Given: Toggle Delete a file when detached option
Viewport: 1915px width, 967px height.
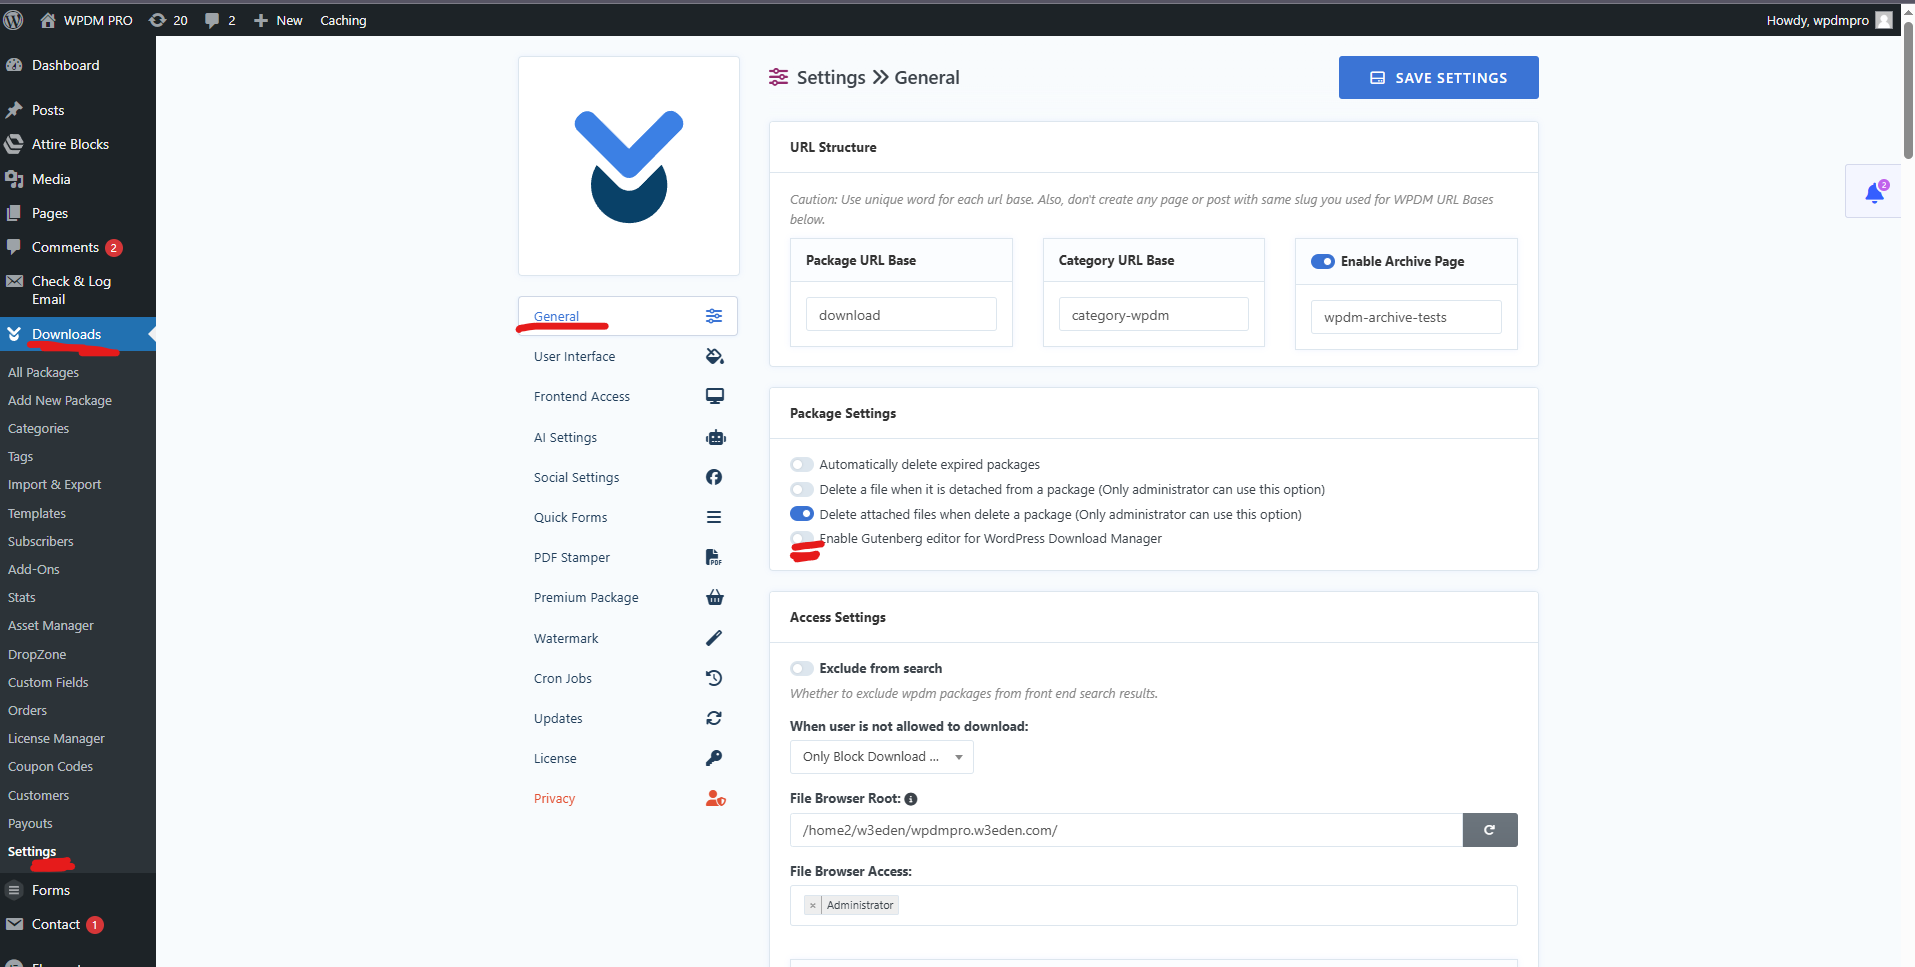Looking at the screenshot, I should coord(801,489).
